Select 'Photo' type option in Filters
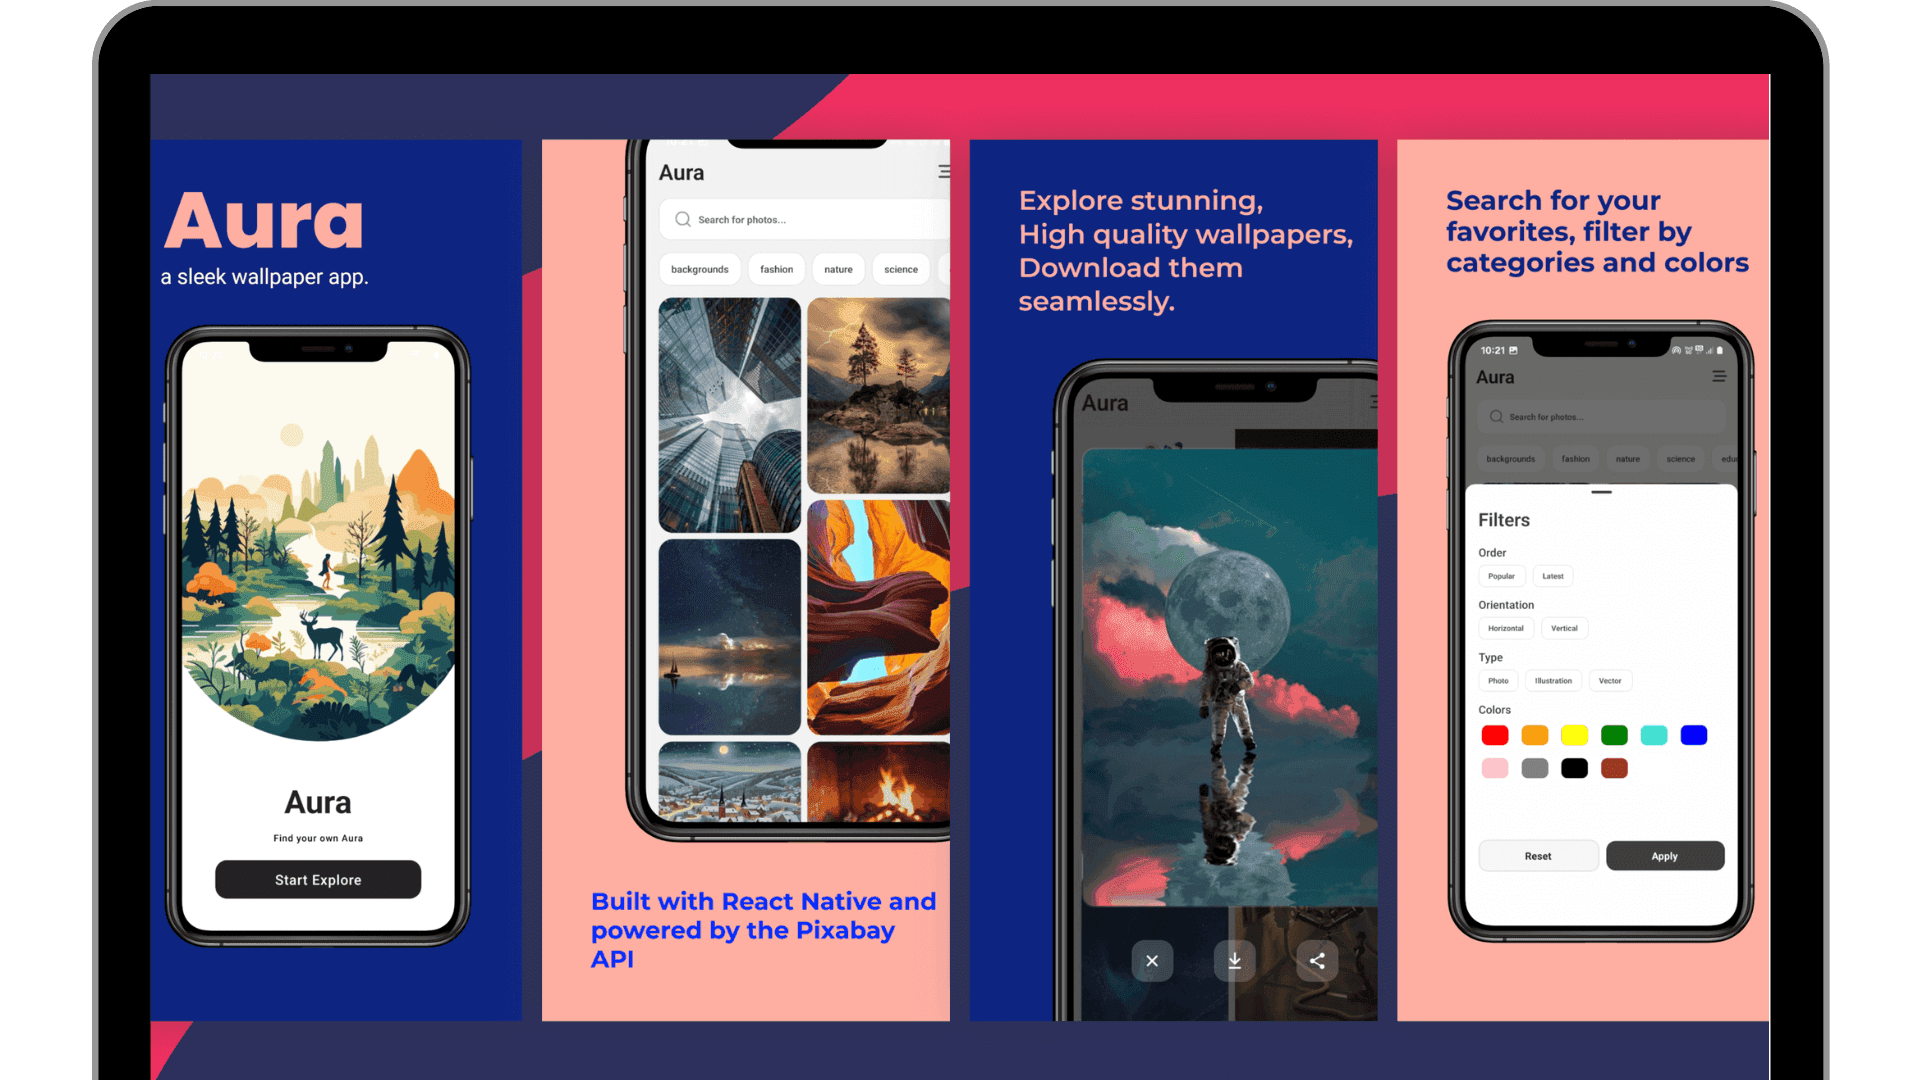The width and height of the screenshot is (1920, 1080). 1497,680
